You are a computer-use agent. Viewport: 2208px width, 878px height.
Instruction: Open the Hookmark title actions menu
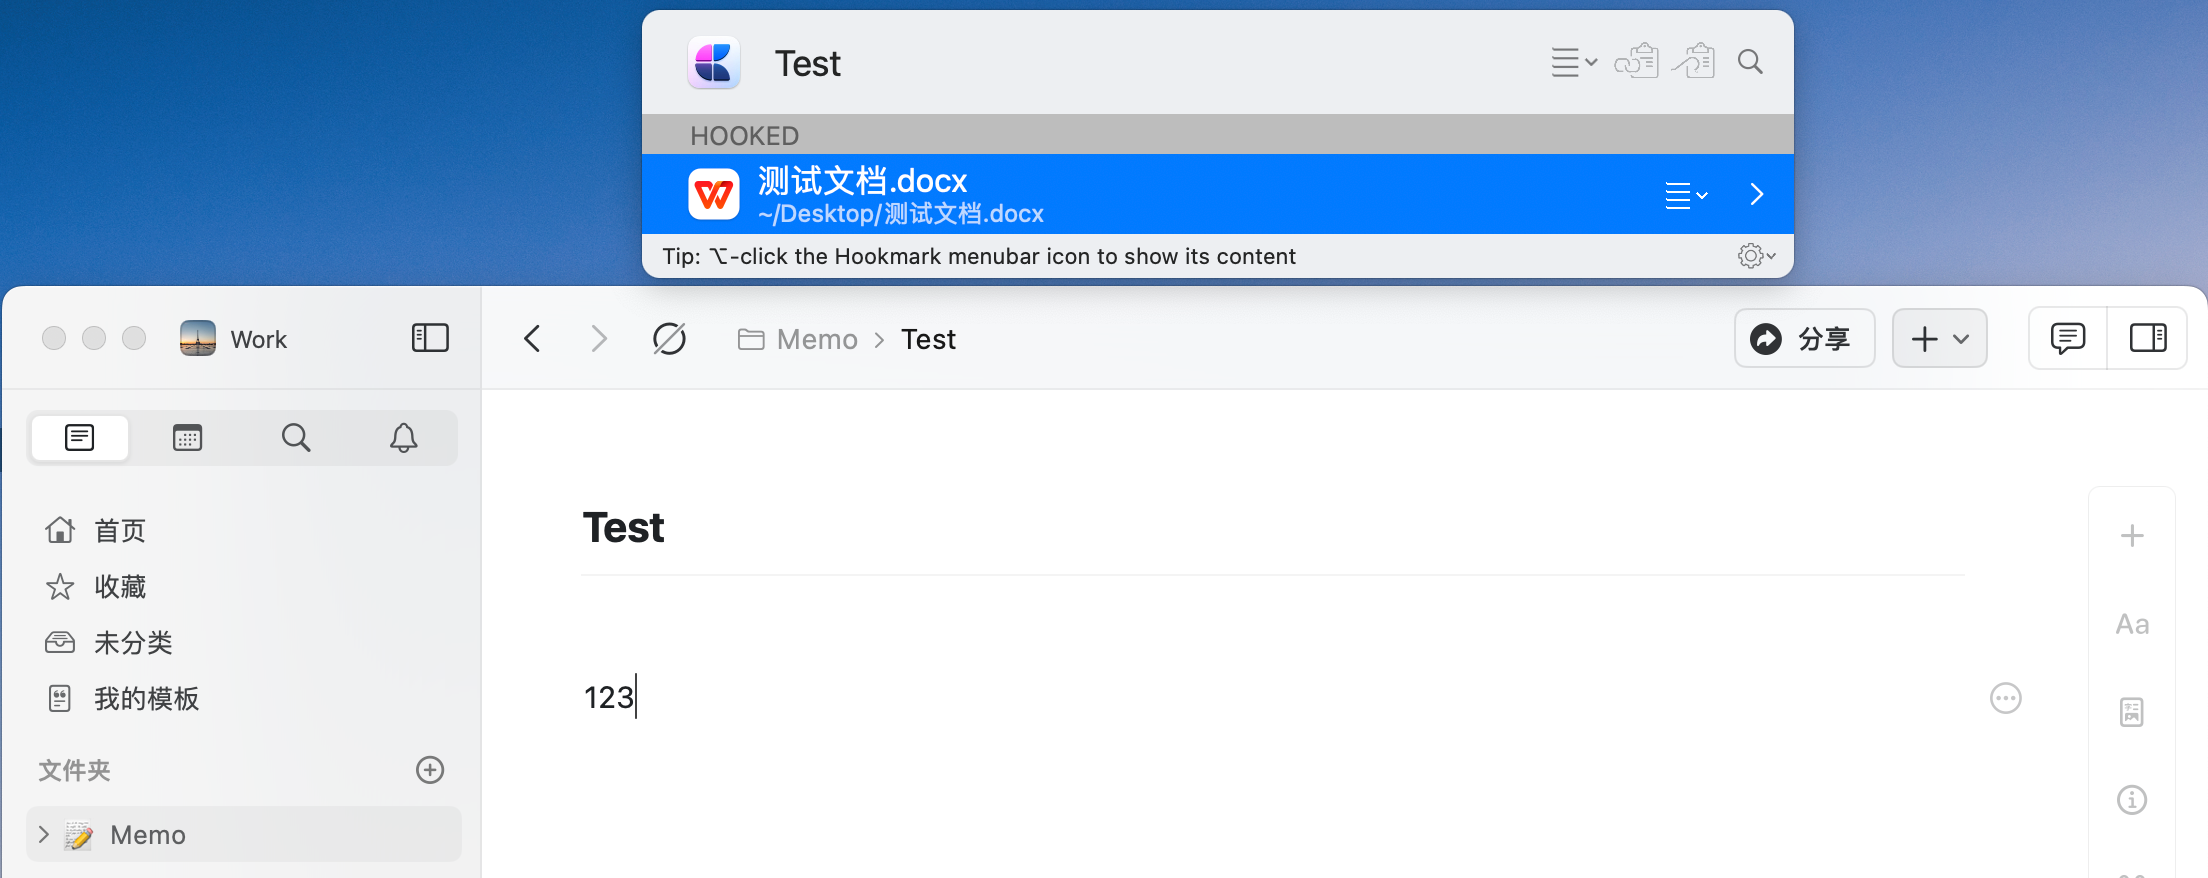pos(1573,62)
